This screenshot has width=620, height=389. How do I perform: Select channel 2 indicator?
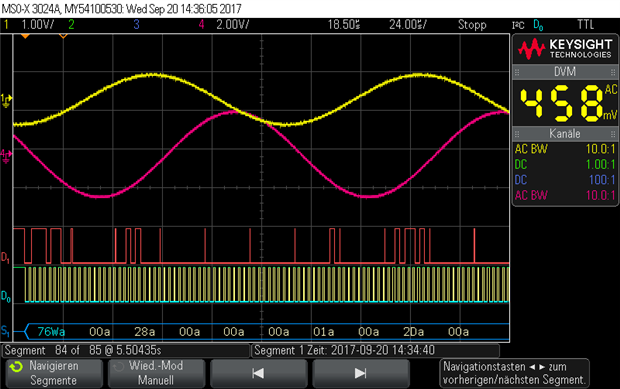pos(71,25)
